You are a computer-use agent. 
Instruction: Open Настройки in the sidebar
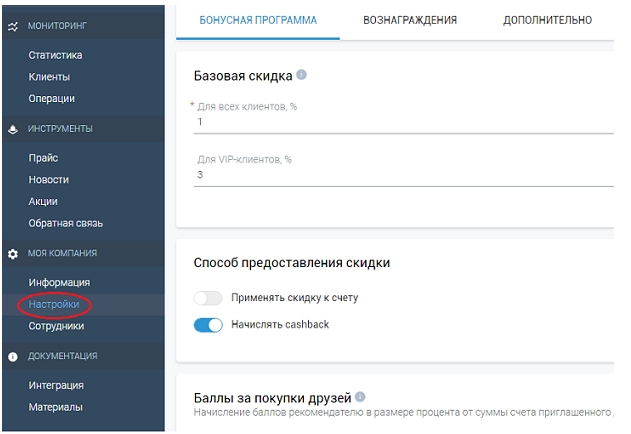pyautogui.click(x=54, y=304)
